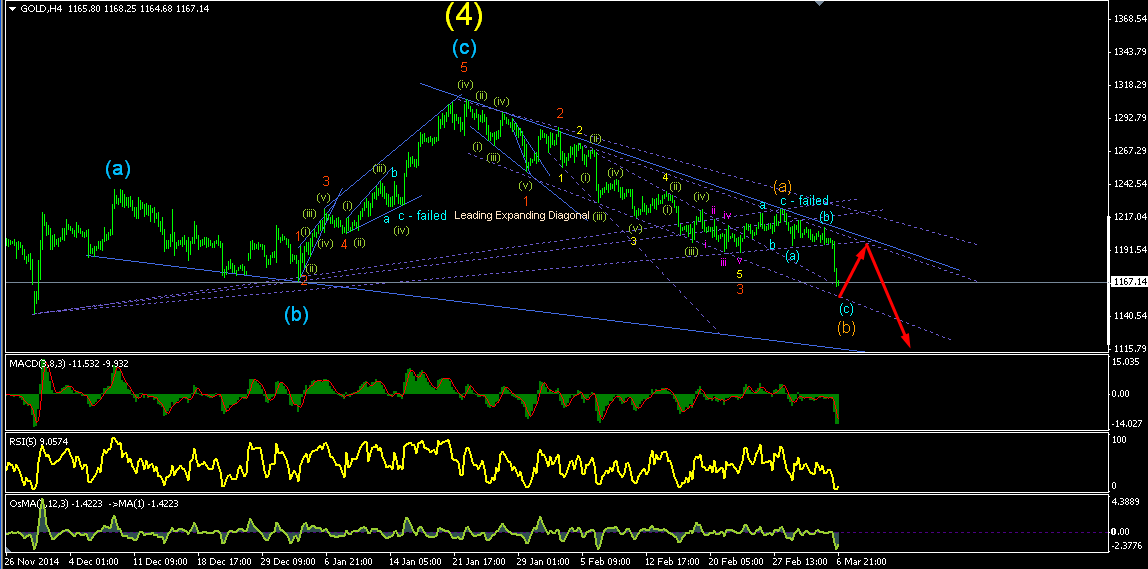Click the 29 Jan 01:00 time axis label
Viewport: 1148px width, 569px height.
point(544,562)
